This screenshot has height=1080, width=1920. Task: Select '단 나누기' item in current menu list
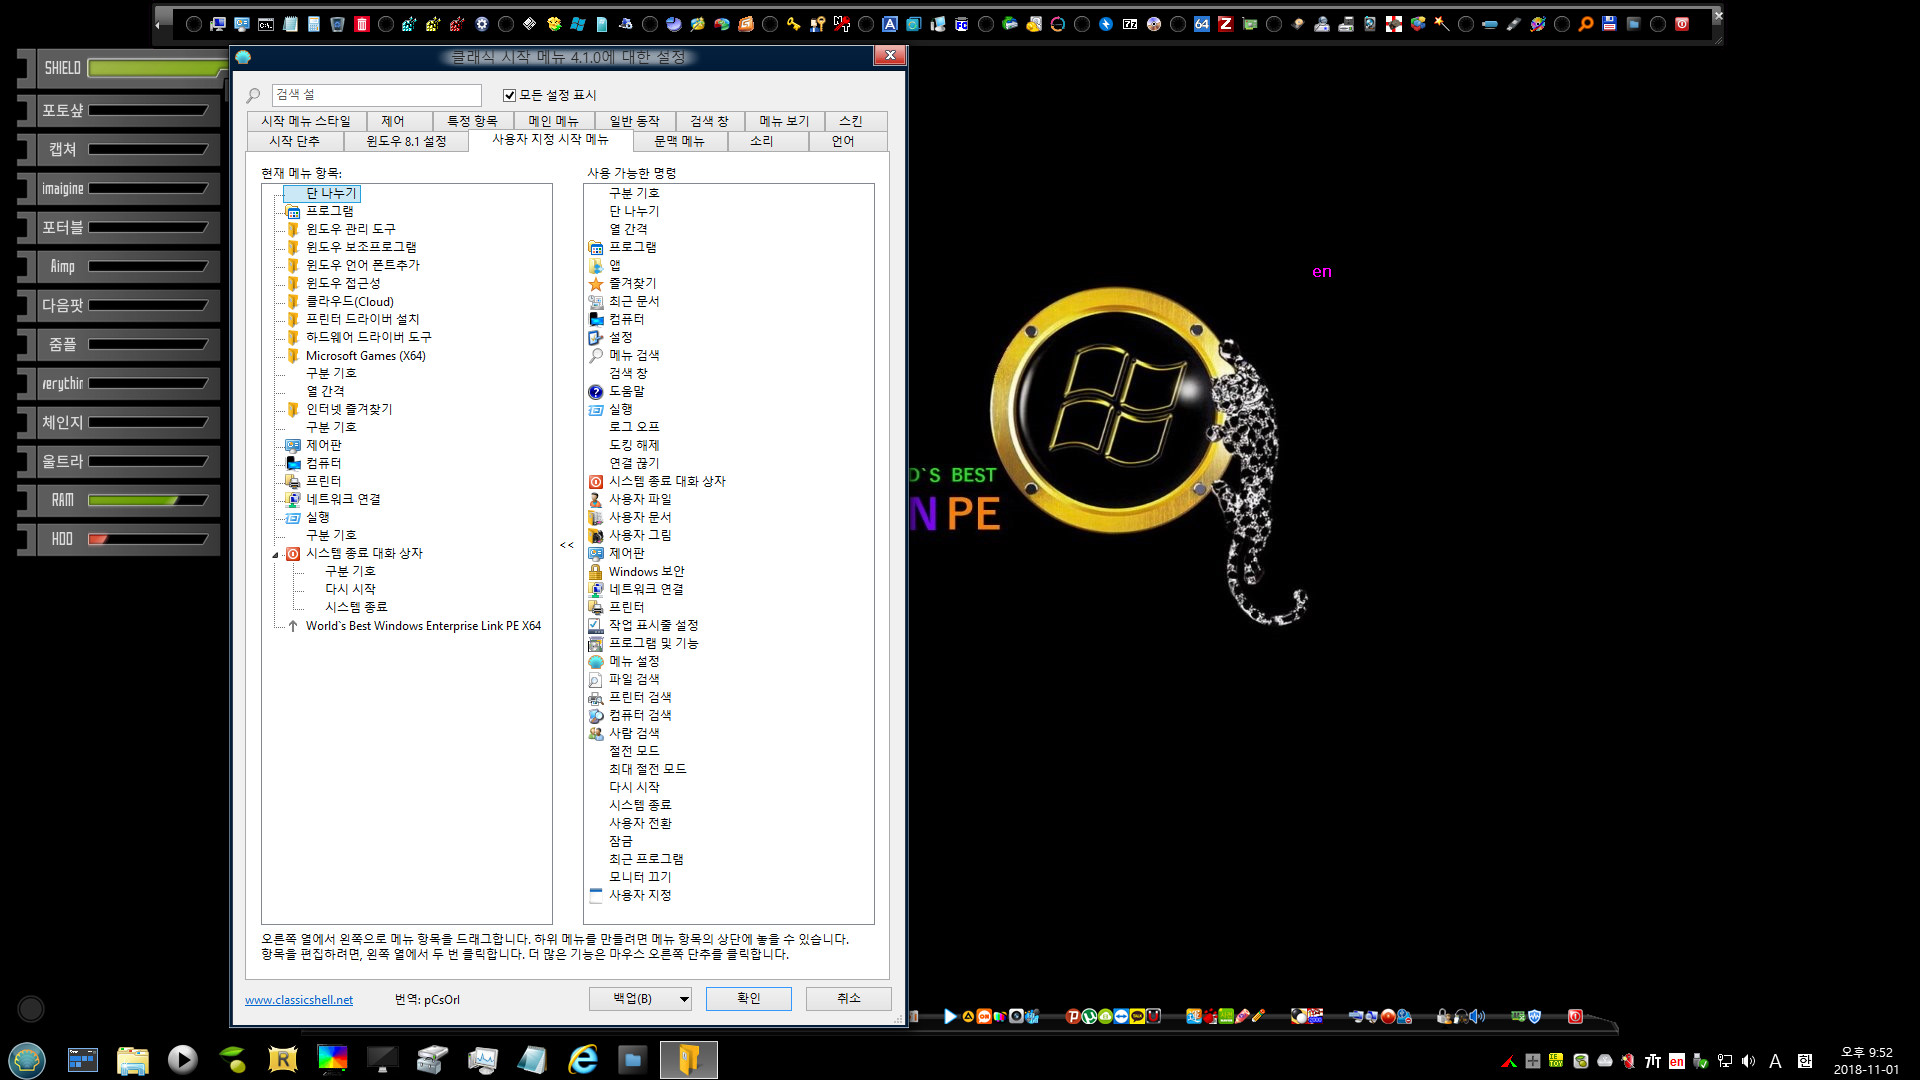(331, 194)
